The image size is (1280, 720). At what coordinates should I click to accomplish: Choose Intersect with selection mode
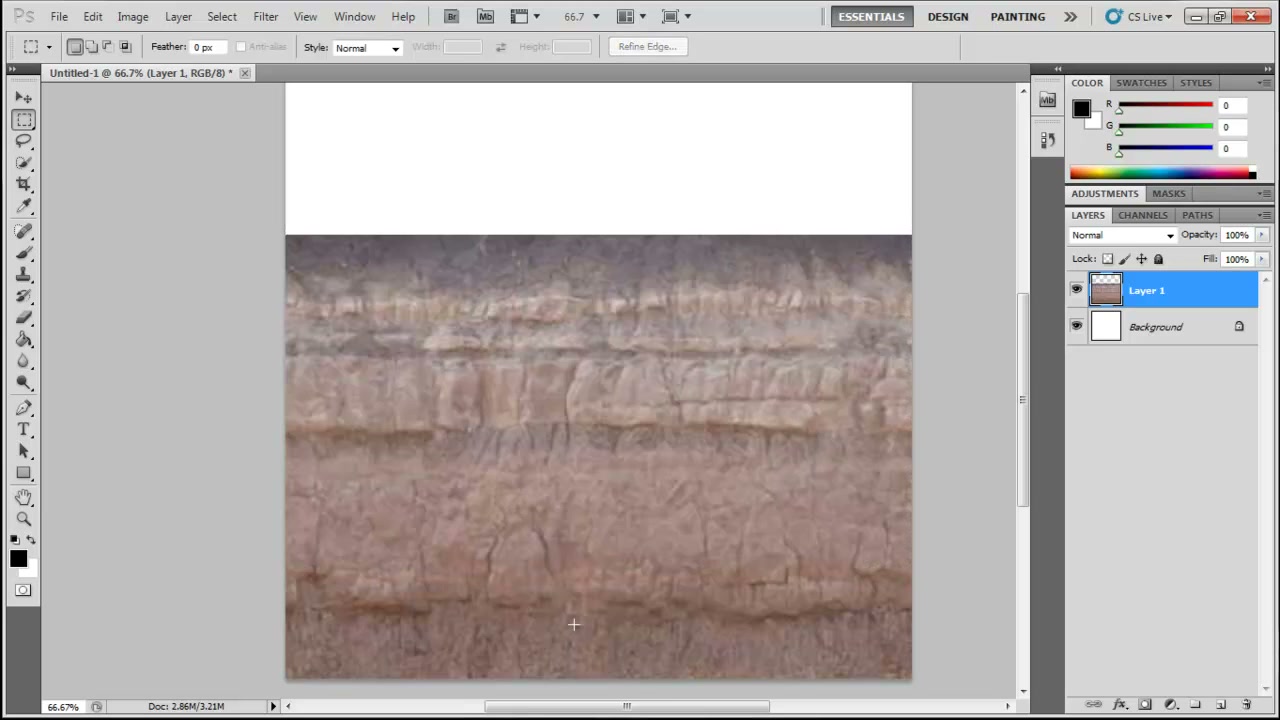(125, 47)
